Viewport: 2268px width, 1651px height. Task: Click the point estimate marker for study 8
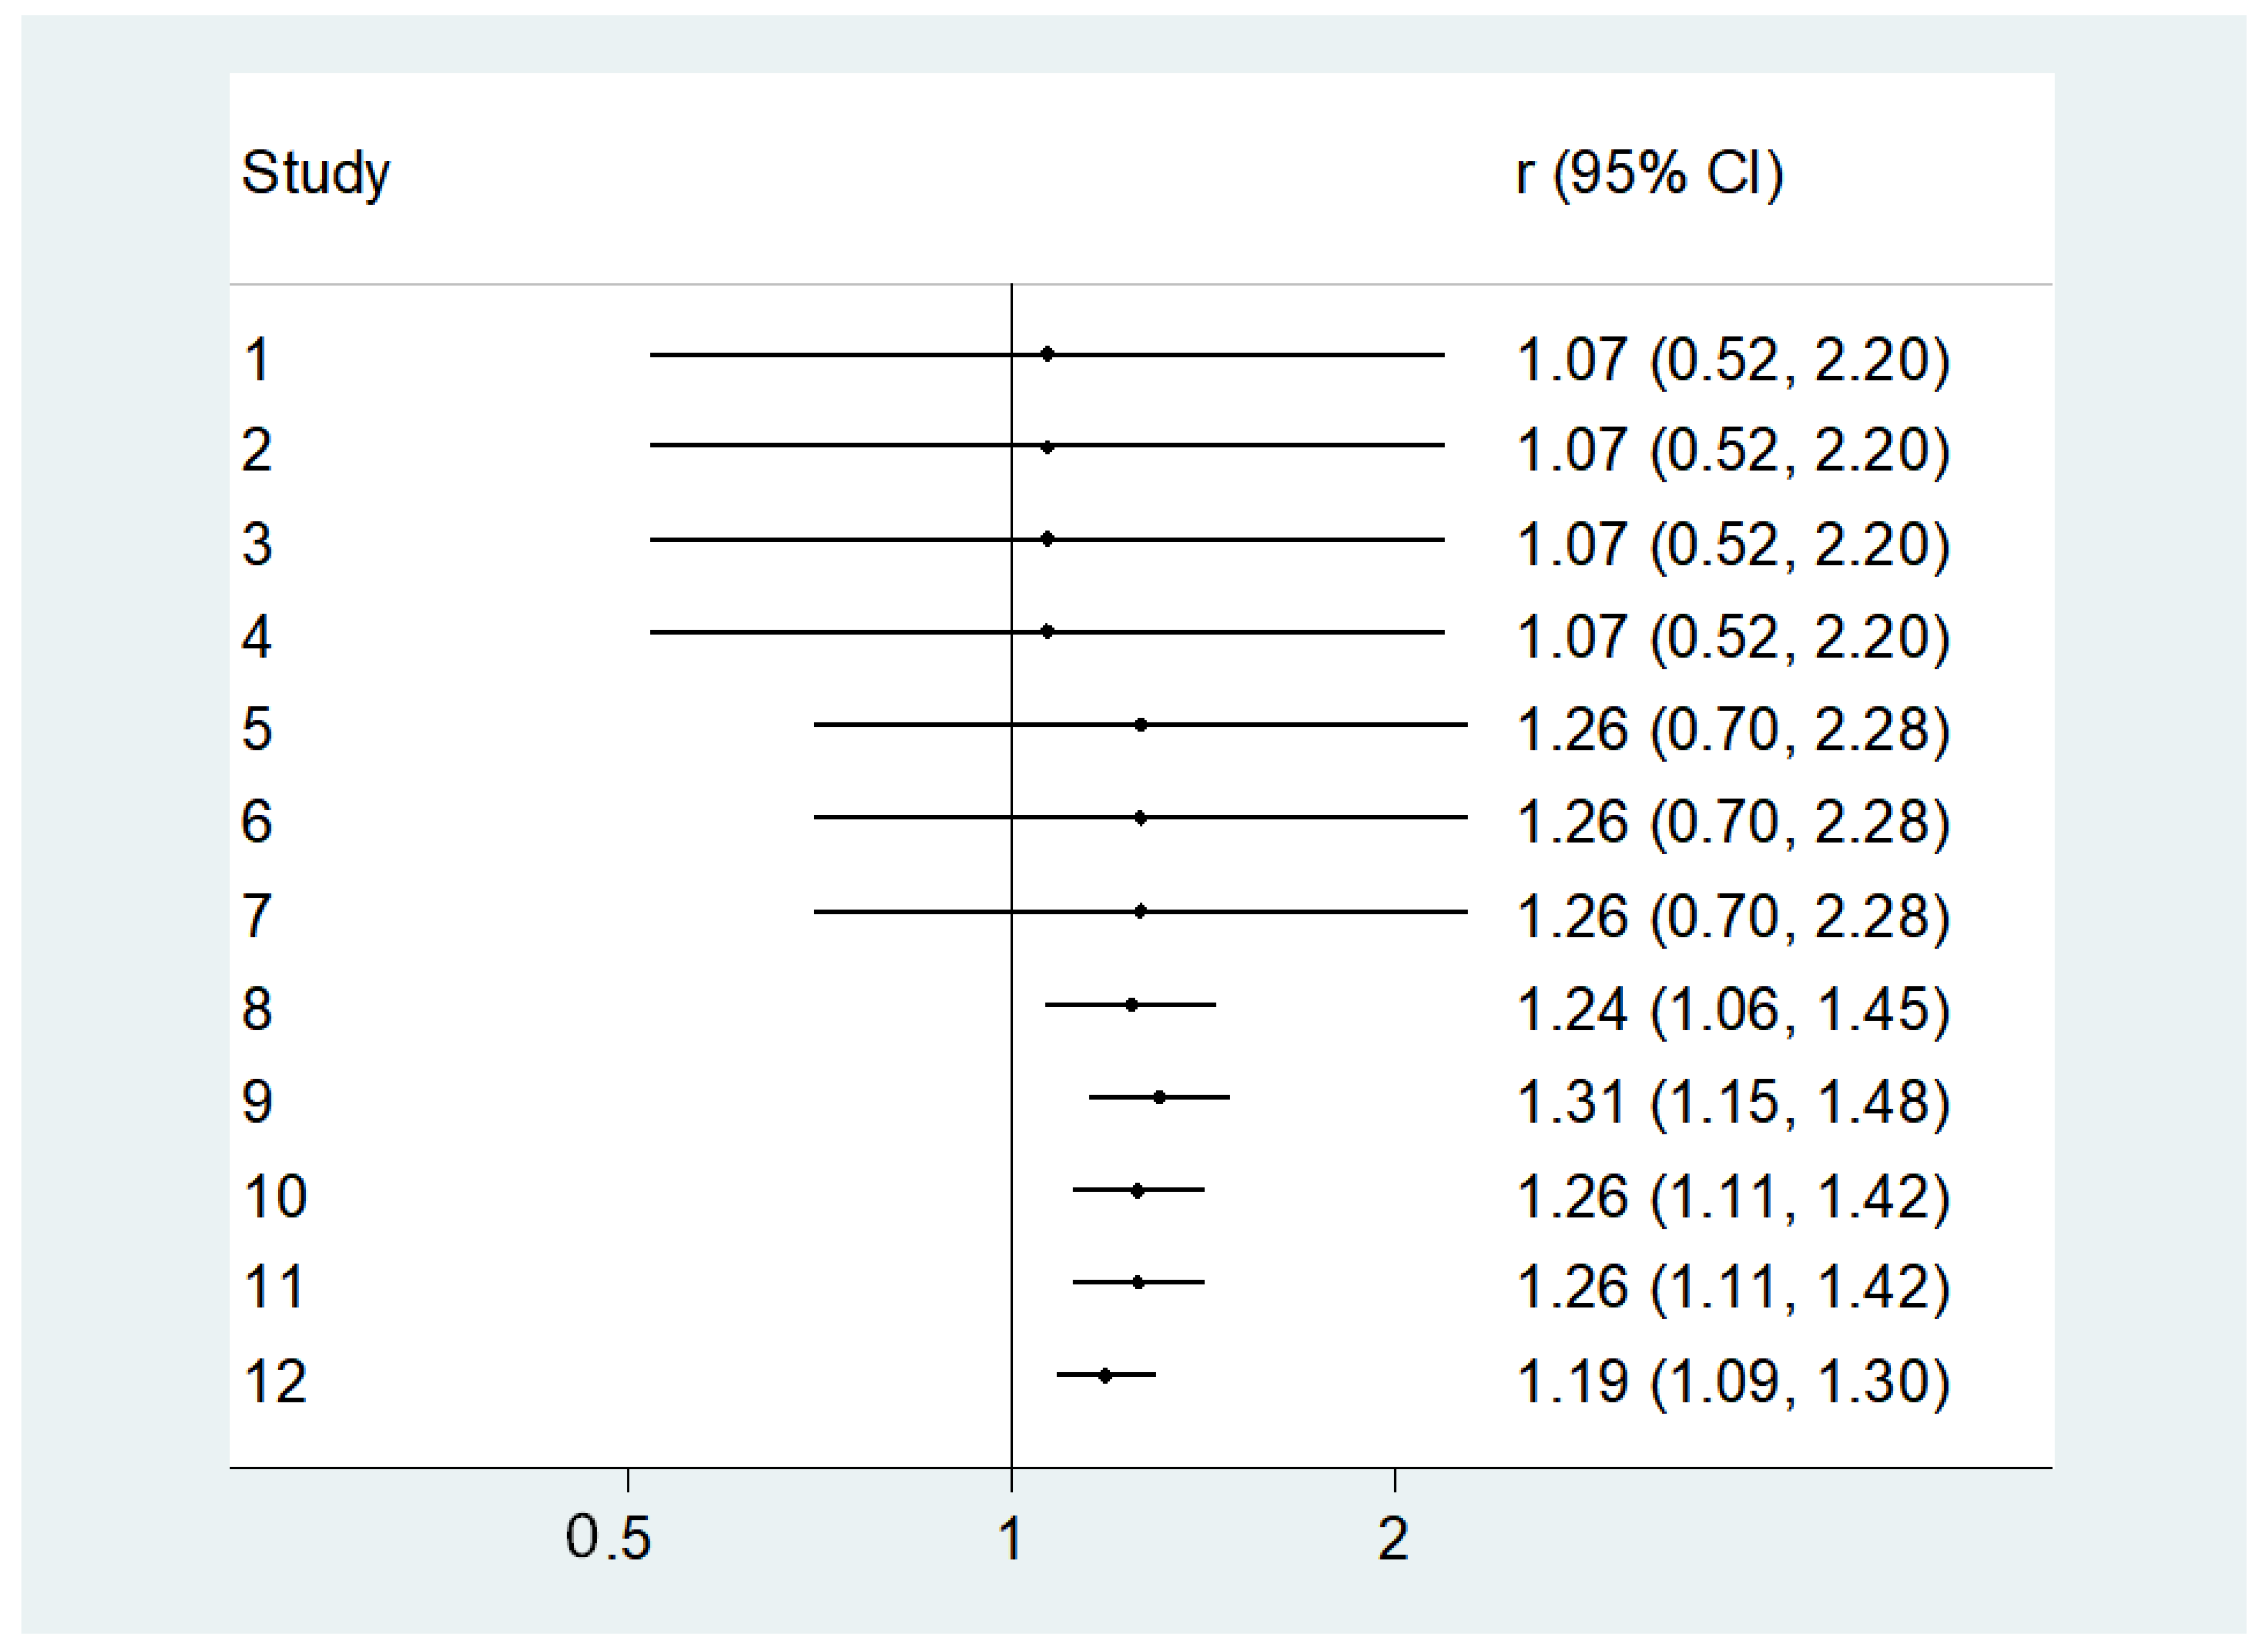[1132, 1005]
